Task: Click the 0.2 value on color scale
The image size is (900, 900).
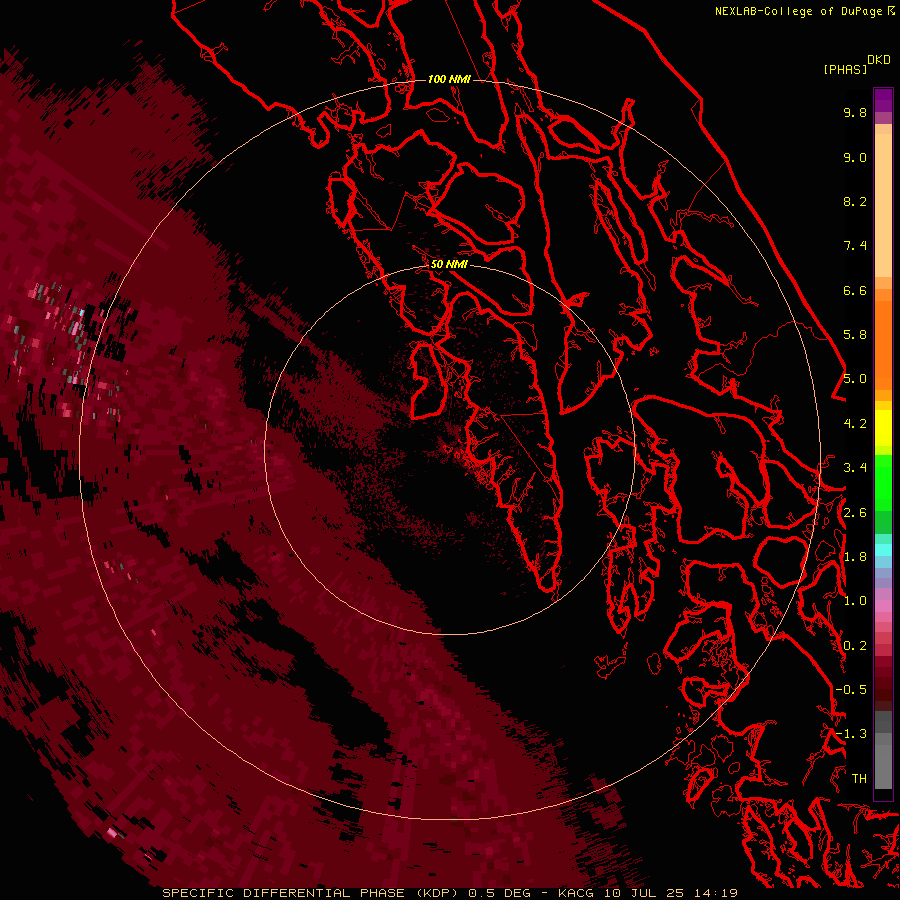Action: tap(855, 646)
